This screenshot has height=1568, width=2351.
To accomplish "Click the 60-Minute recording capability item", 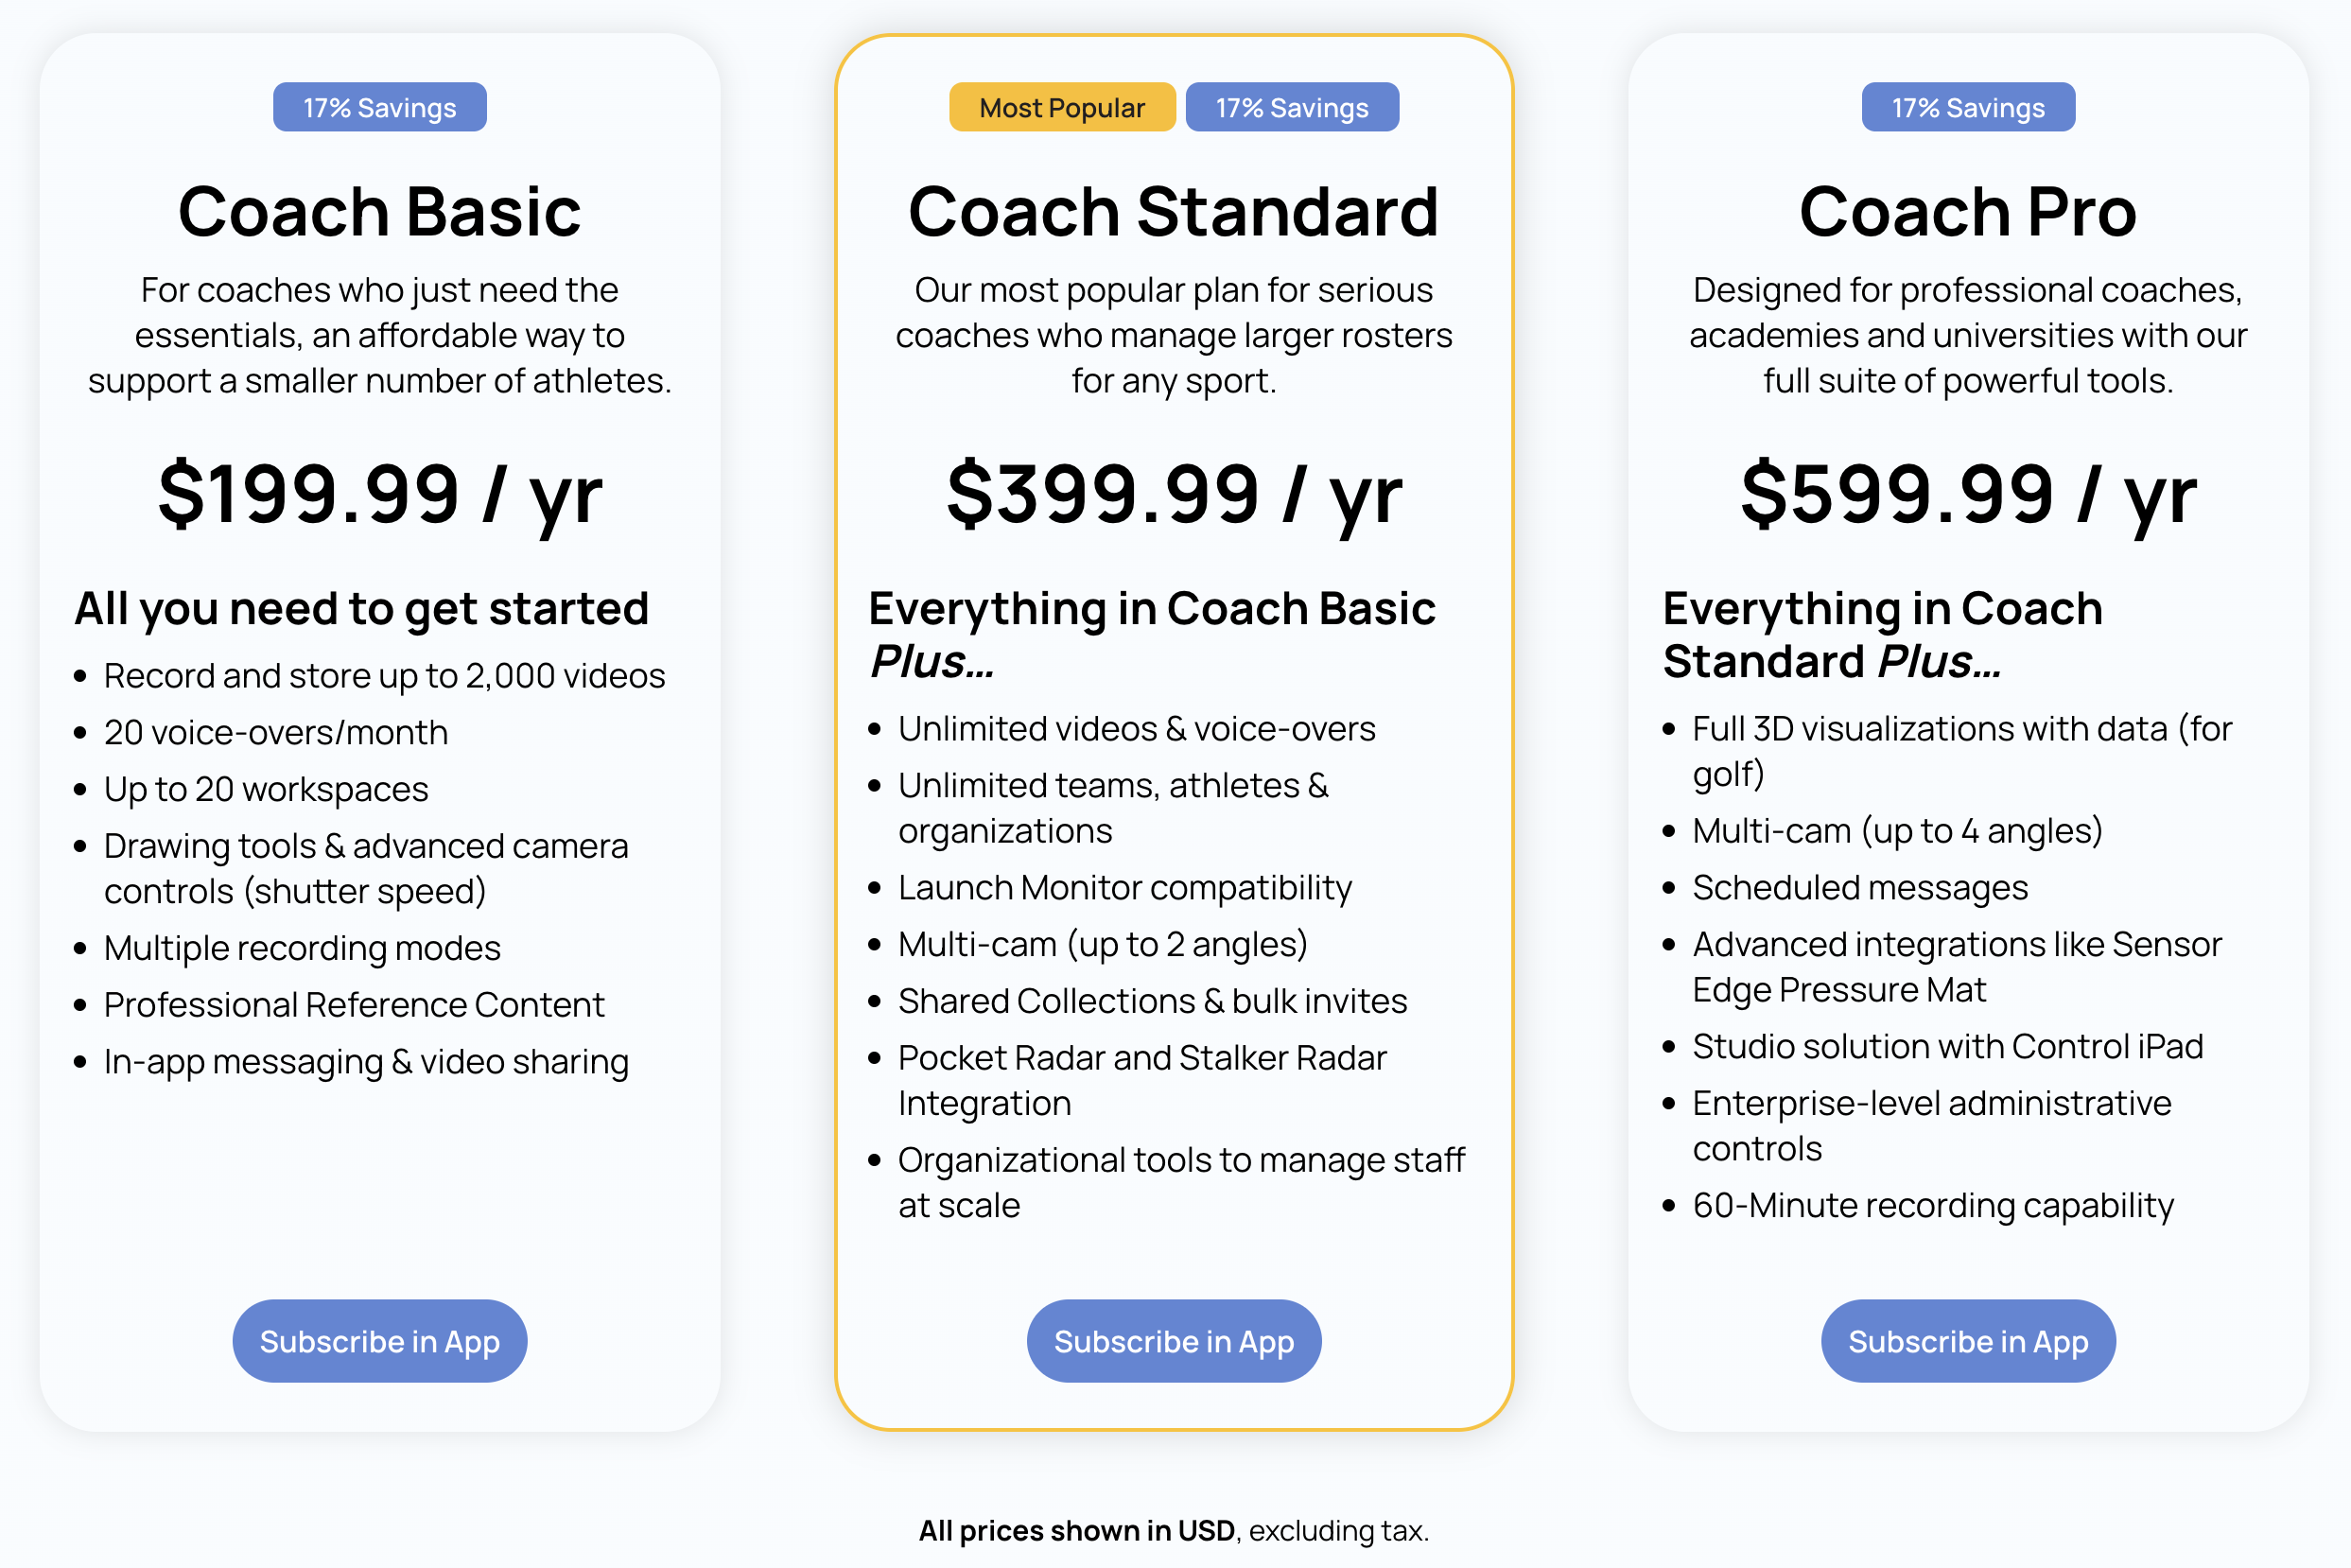I will 1933,1206.
